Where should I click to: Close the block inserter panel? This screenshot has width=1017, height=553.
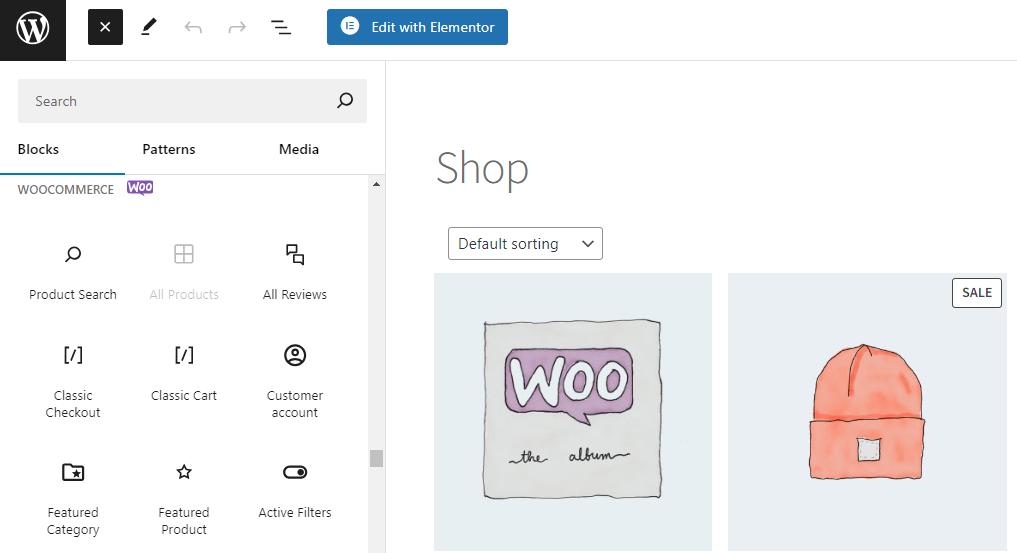point(105,27)
